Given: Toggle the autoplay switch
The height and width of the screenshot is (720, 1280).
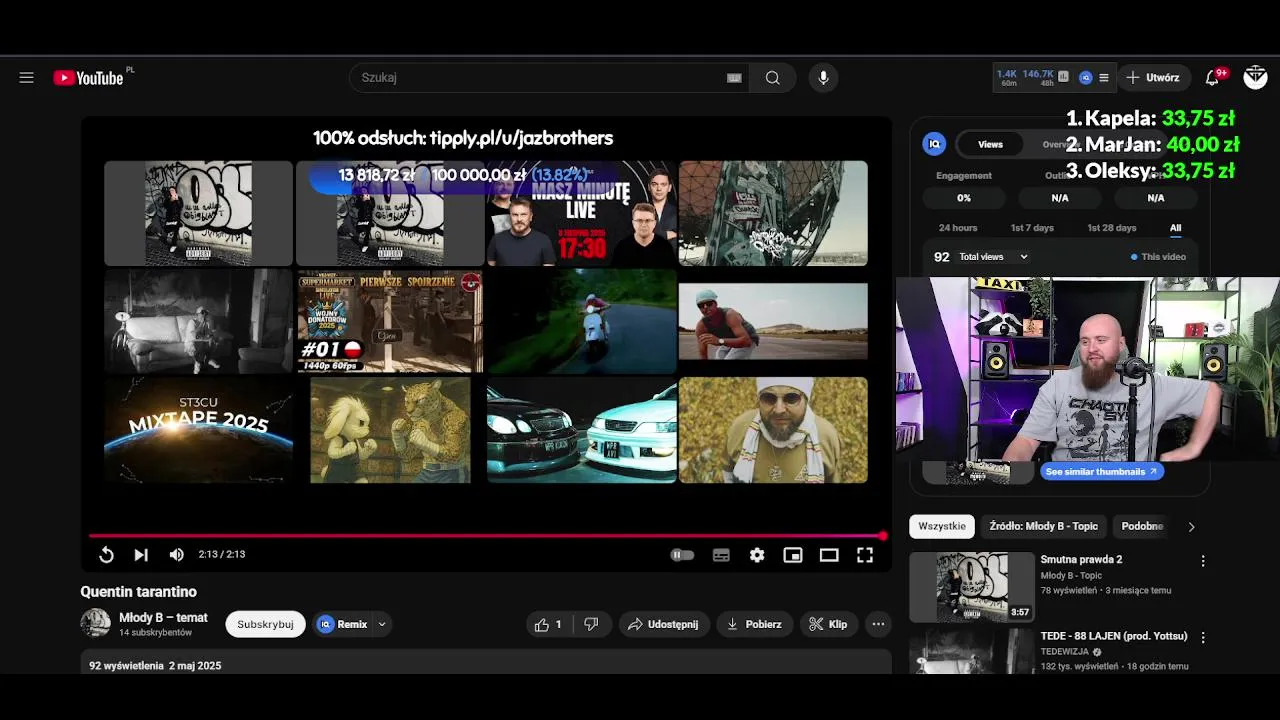Looking at the screenshot, I should (682, 554).
